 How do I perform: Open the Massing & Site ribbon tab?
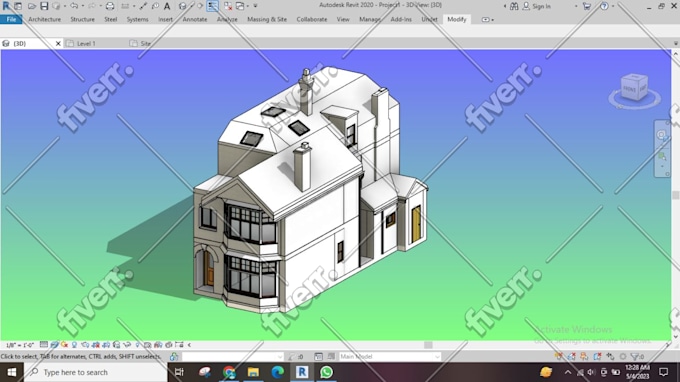pos(267,20)
